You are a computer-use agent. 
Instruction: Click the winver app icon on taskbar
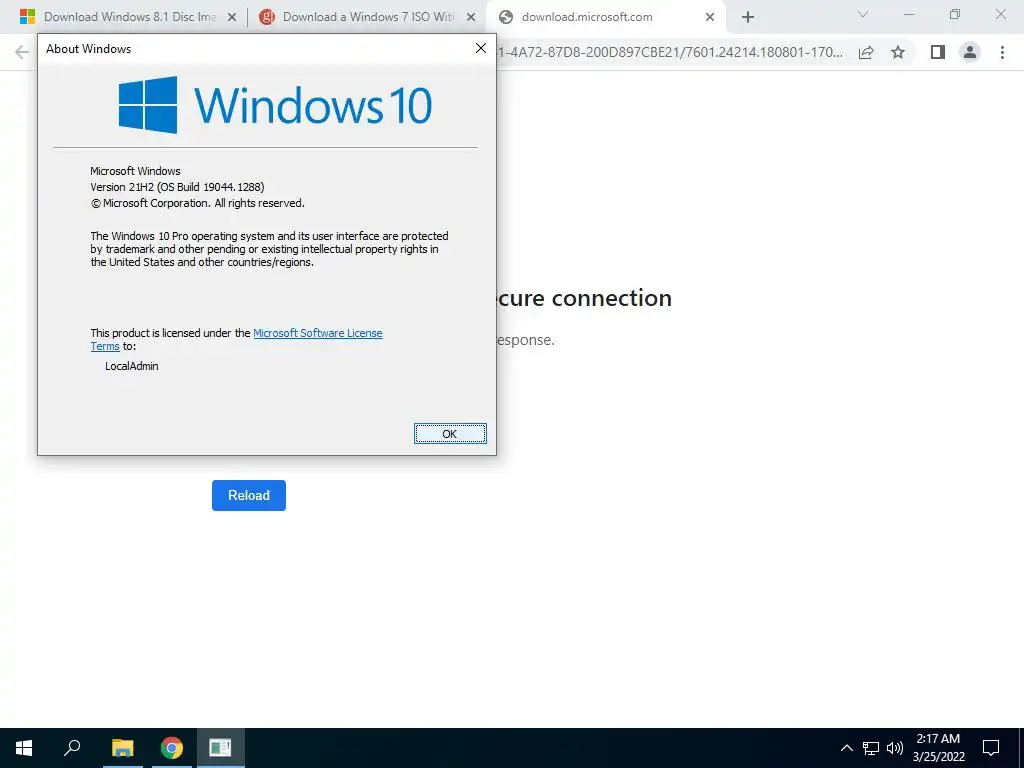click(221, 748)
